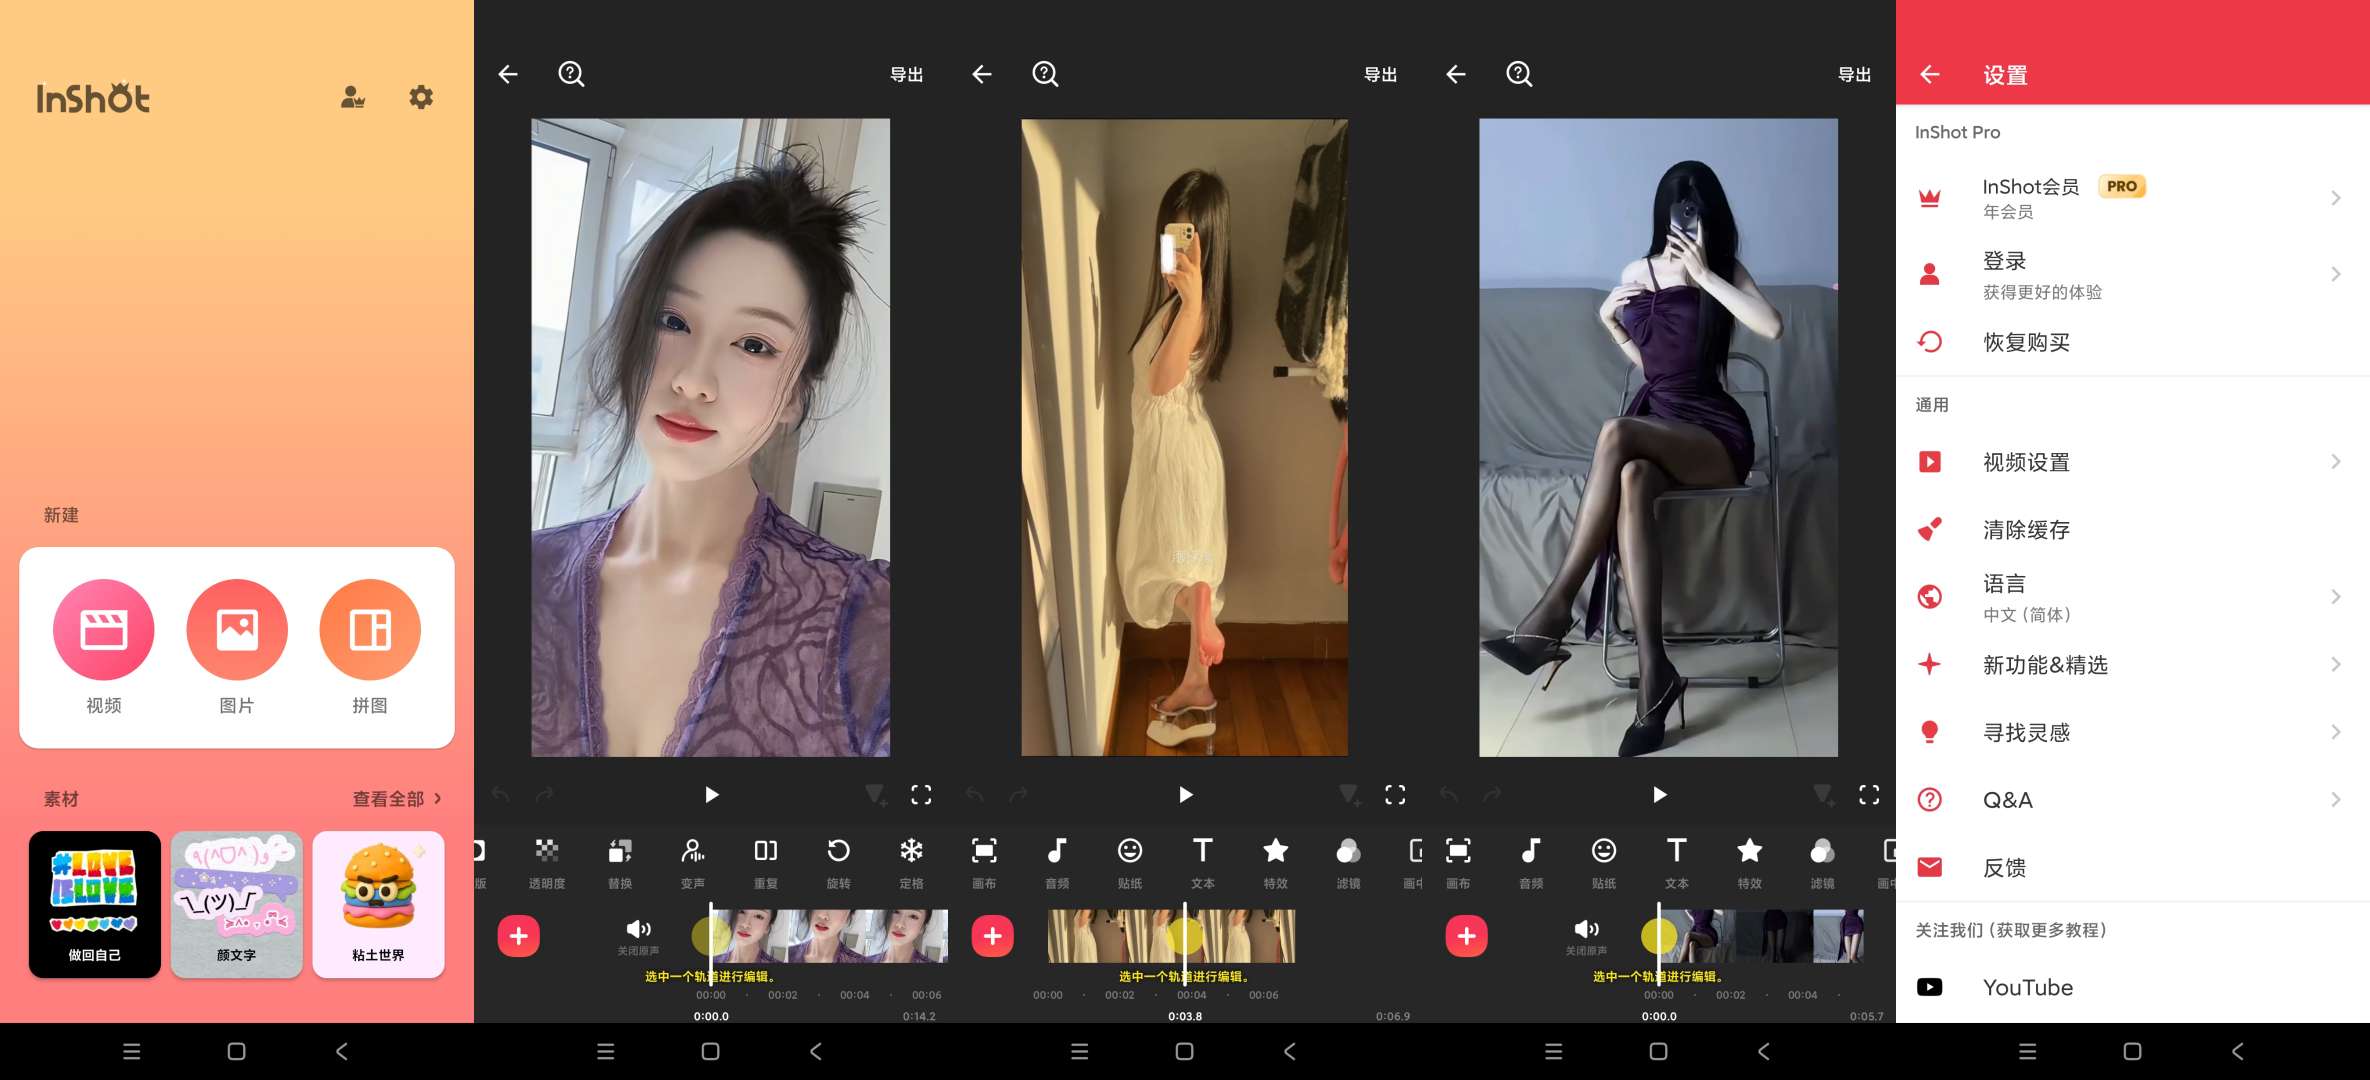Screen dimensions: 2370x1080
Task: Open the 音频 audio tool
Action: pyautogui.click(x=1055, y=862)
